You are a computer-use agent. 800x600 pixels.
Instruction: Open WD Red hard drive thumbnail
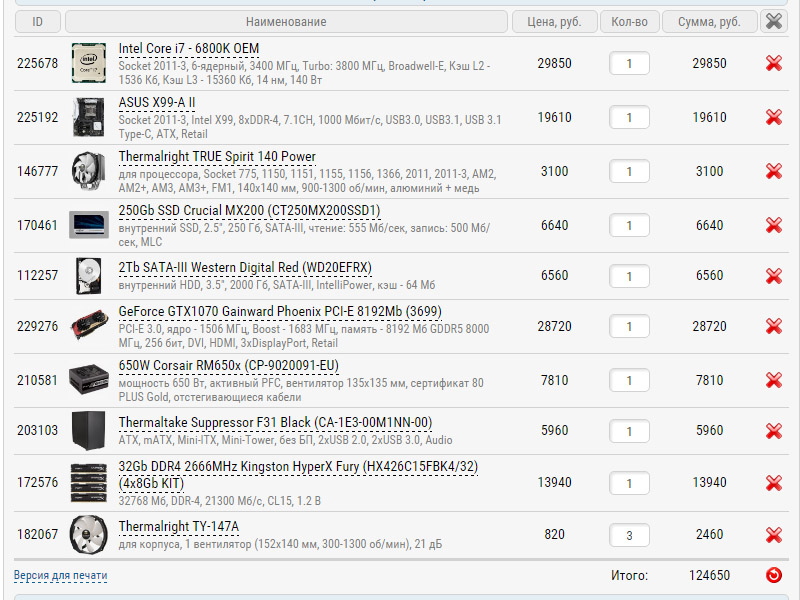tap(89, 276)
